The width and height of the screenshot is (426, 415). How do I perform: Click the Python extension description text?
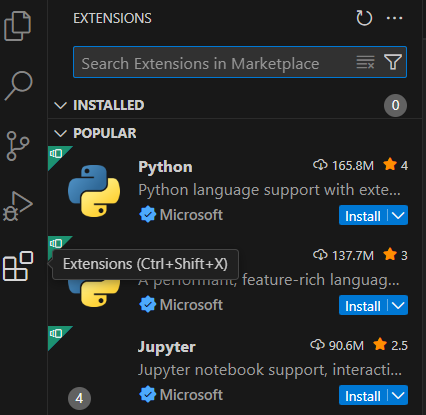coord(269,190)
